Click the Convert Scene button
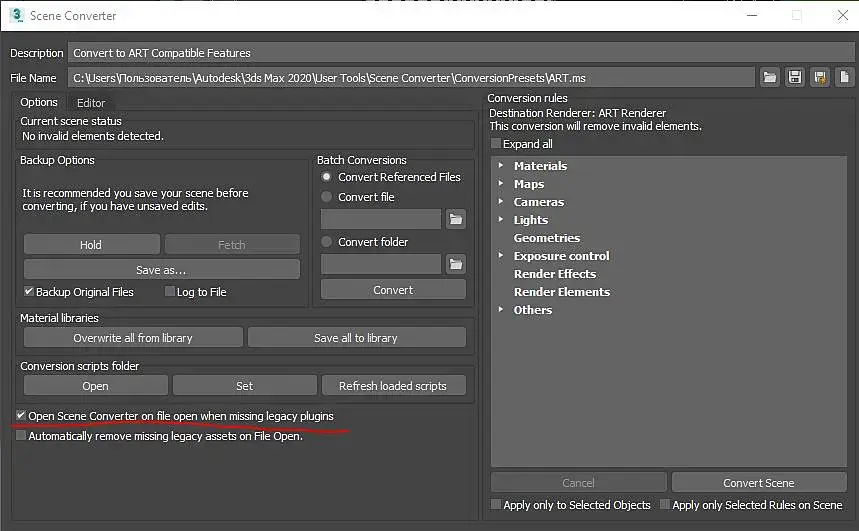The height and width of the screenshot is (531, 859). click(759, 483)
